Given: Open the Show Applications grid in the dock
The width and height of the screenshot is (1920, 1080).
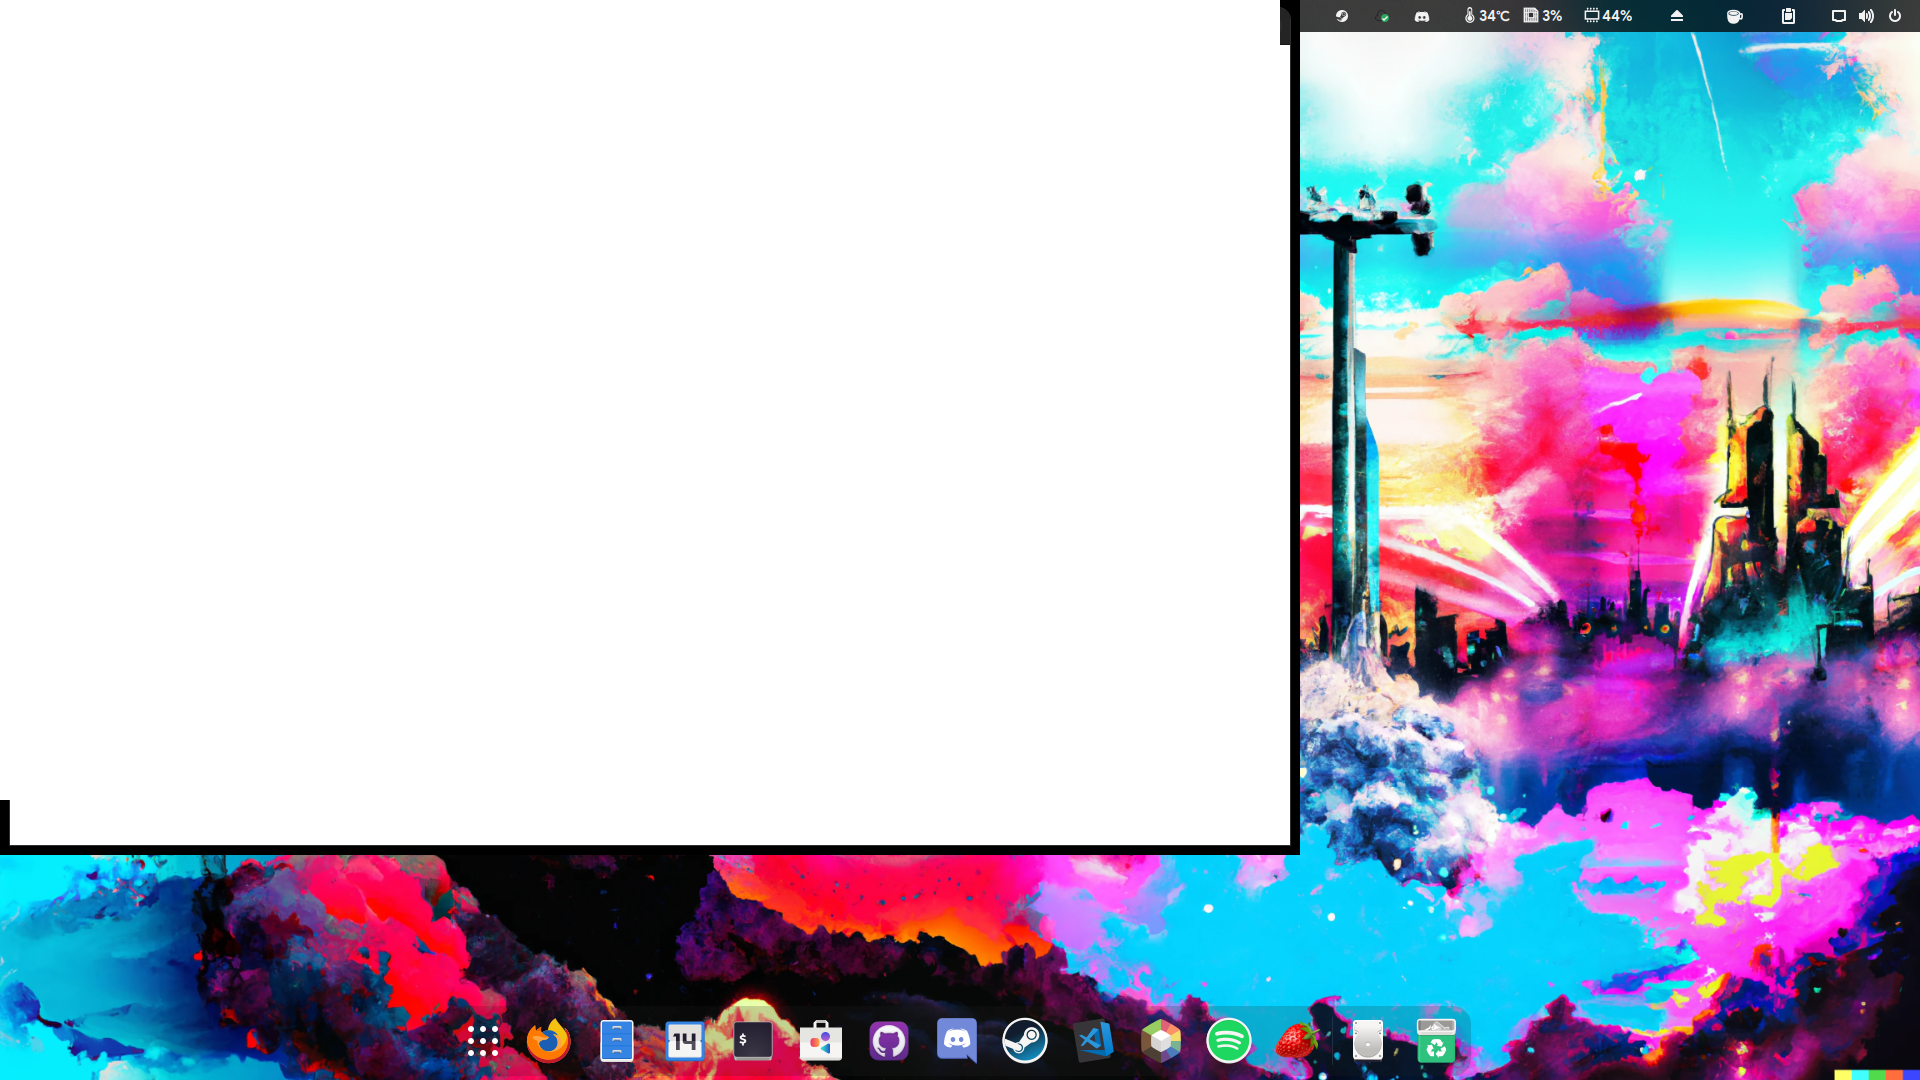Looking at the screenshot, I should point(483,1041).
